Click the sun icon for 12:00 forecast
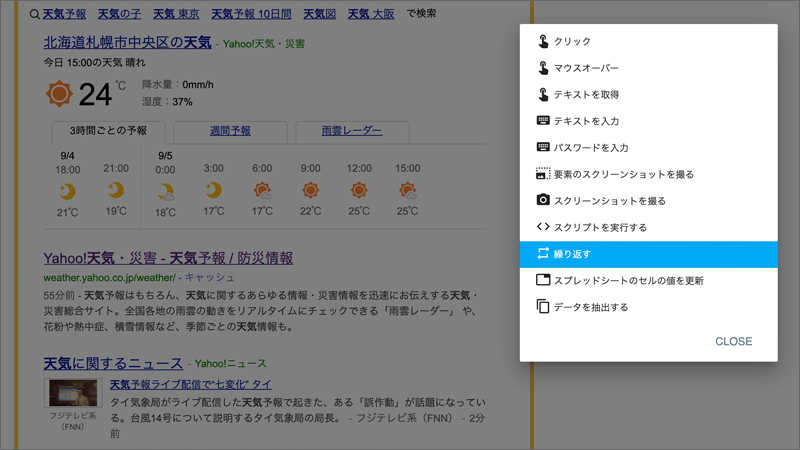This screenshot has width=800, height=450. pos(359,190)
